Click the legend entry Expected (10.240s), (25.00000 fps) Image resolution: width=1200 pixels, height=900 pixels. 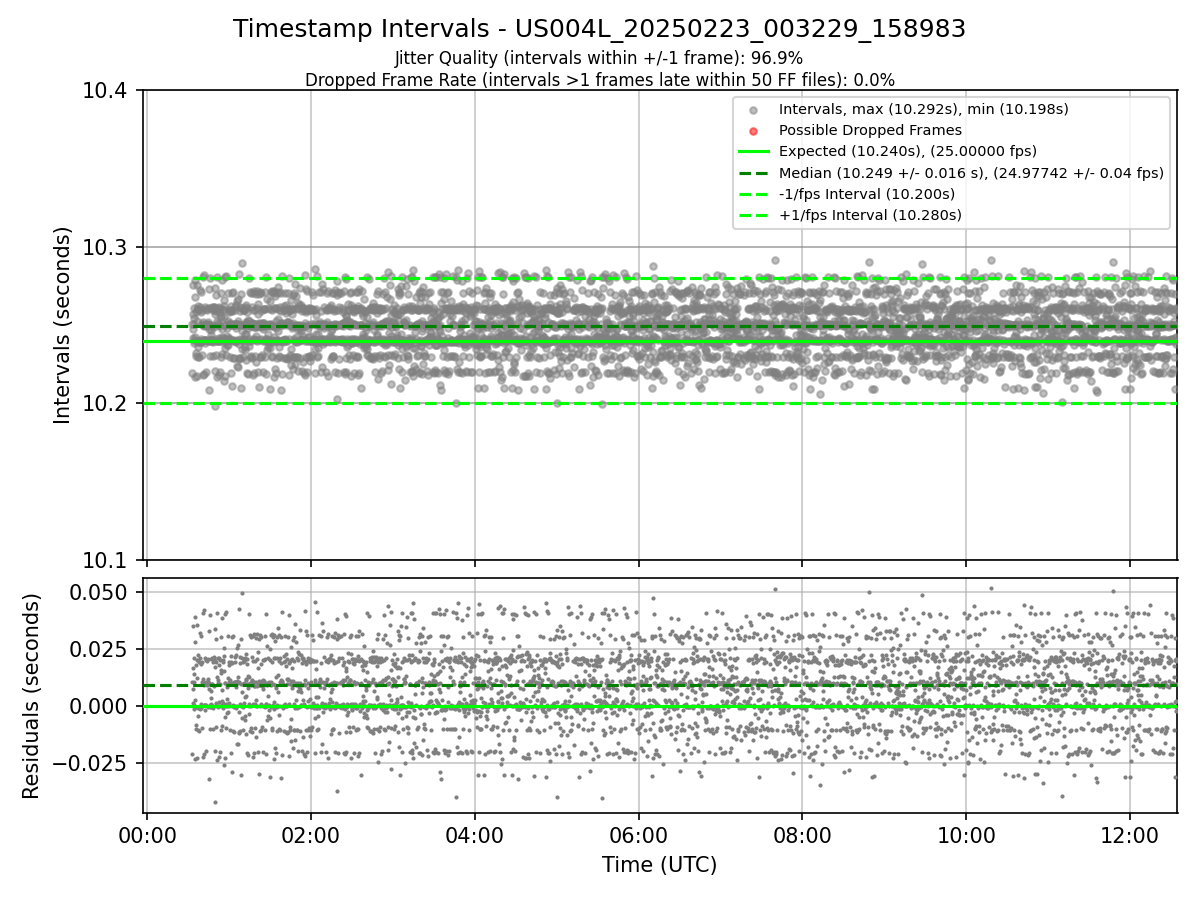click(907, 151)
